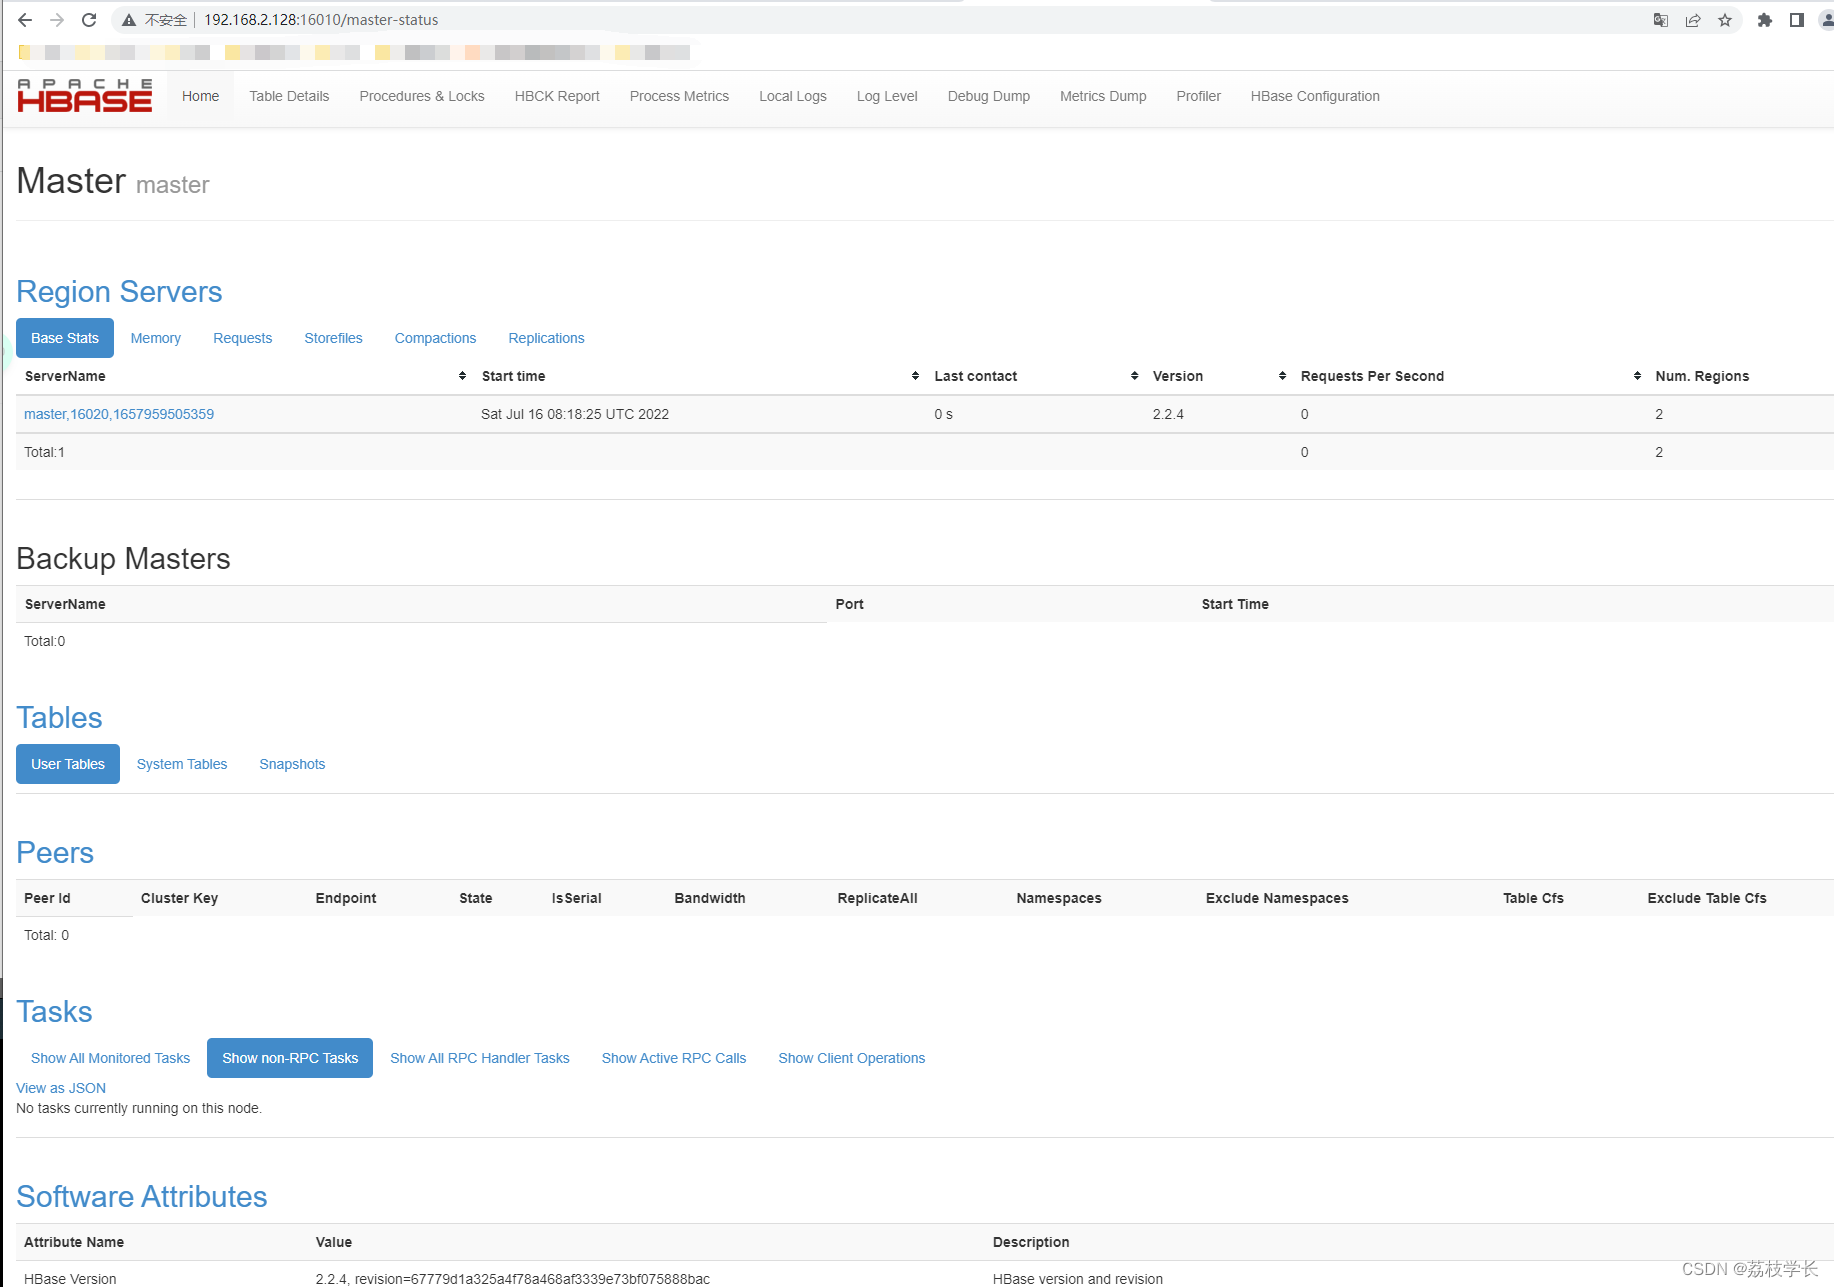Image resolution: width=1834 pixels, height=1287 pixels.
Task: Open Debug Dump page
Action: [989, 96]
